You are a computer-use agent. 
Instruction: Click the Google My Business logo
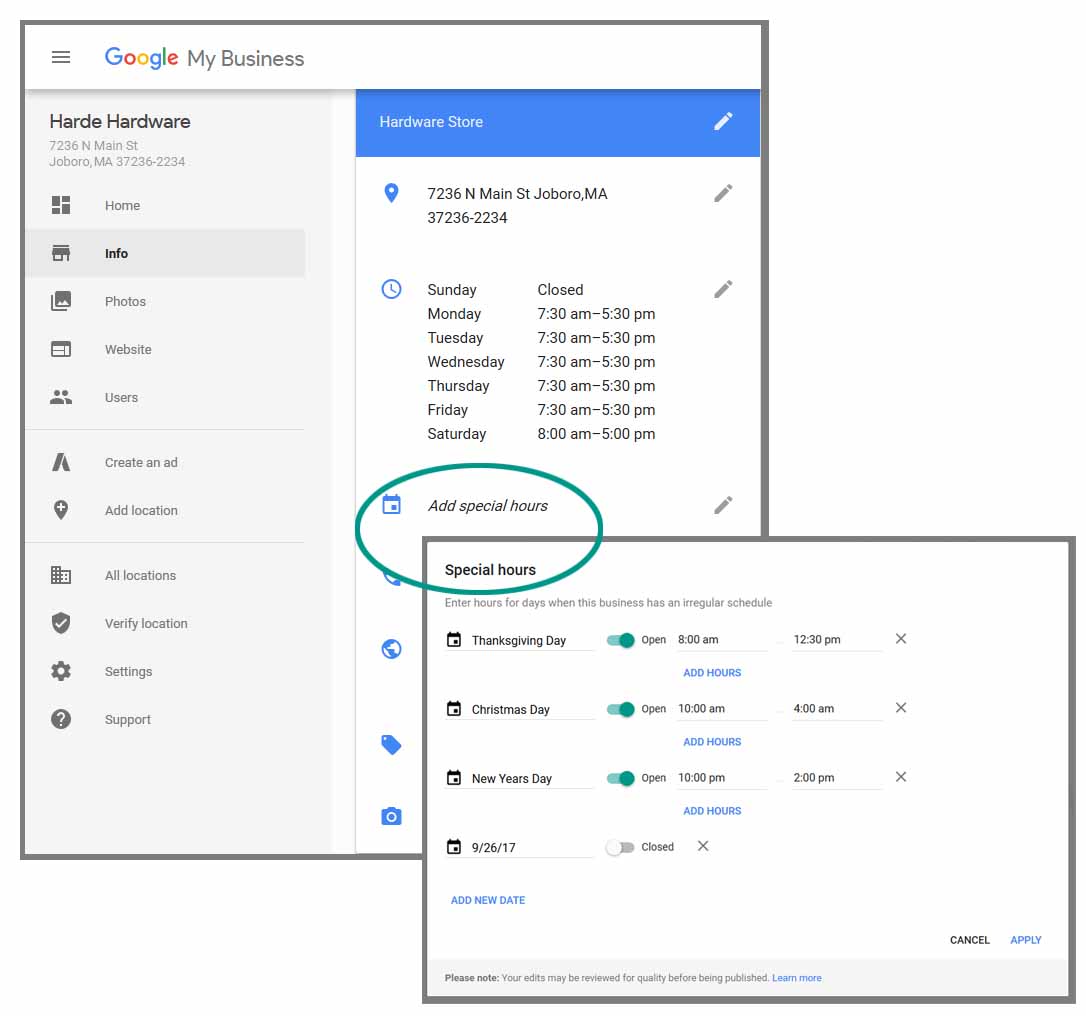pos(204,58)
